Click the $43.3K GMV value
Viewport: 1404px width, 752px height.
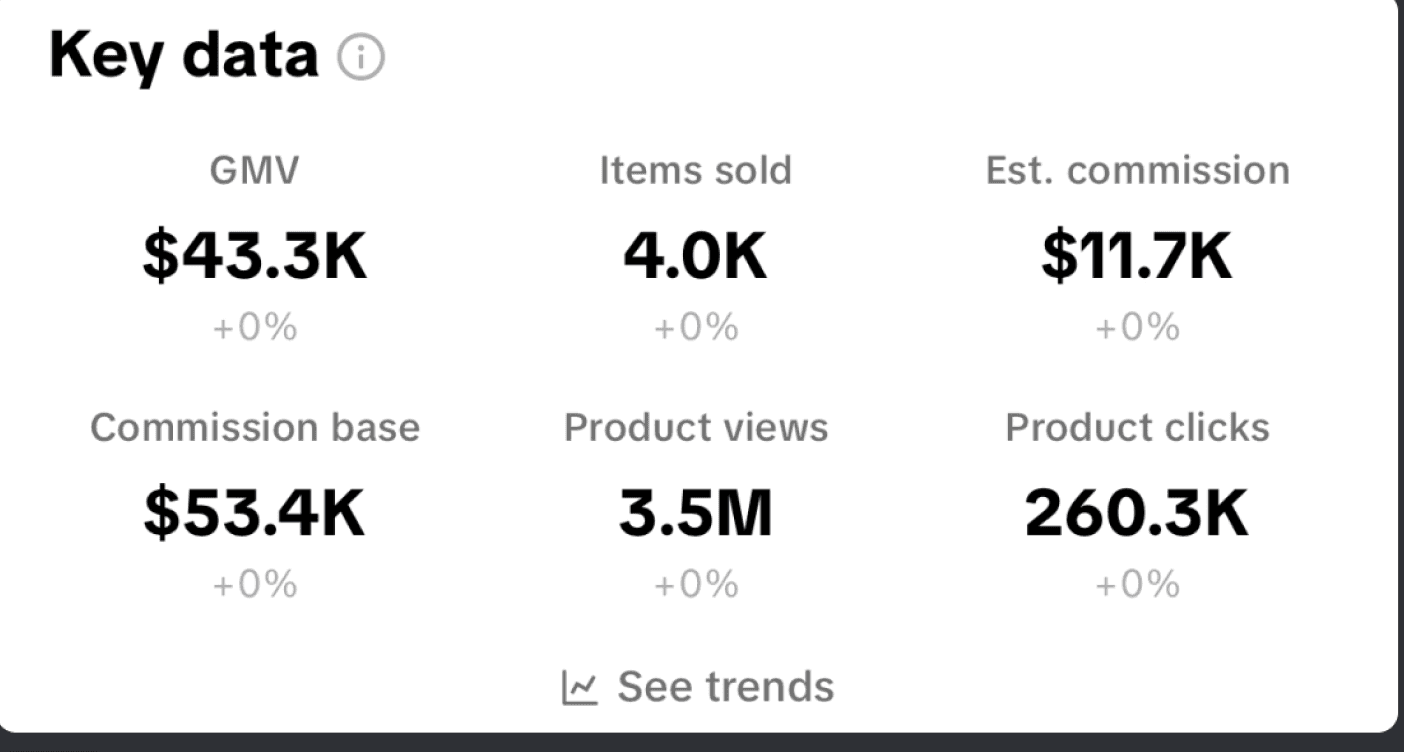click(x=254, y=254)
